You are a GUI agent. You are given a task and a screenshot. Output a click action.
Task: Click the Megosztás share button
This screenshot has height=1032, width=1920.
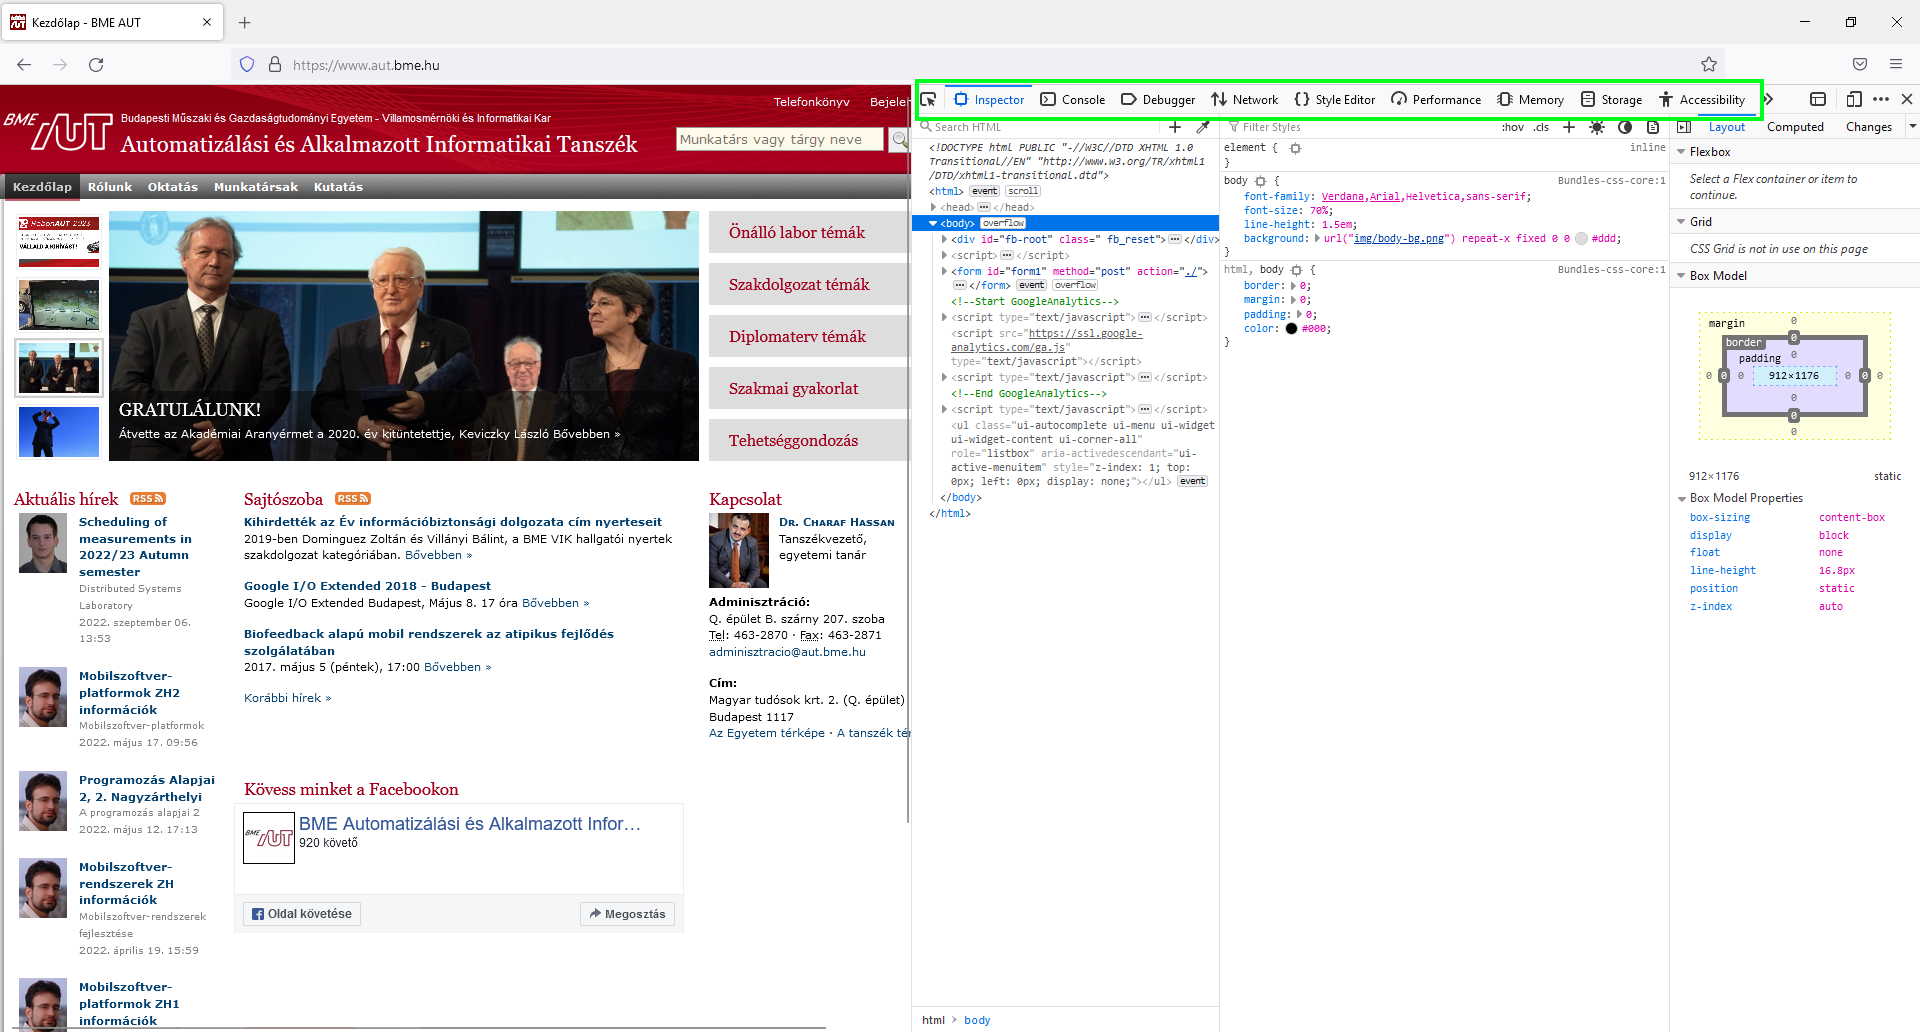[627, 914]
